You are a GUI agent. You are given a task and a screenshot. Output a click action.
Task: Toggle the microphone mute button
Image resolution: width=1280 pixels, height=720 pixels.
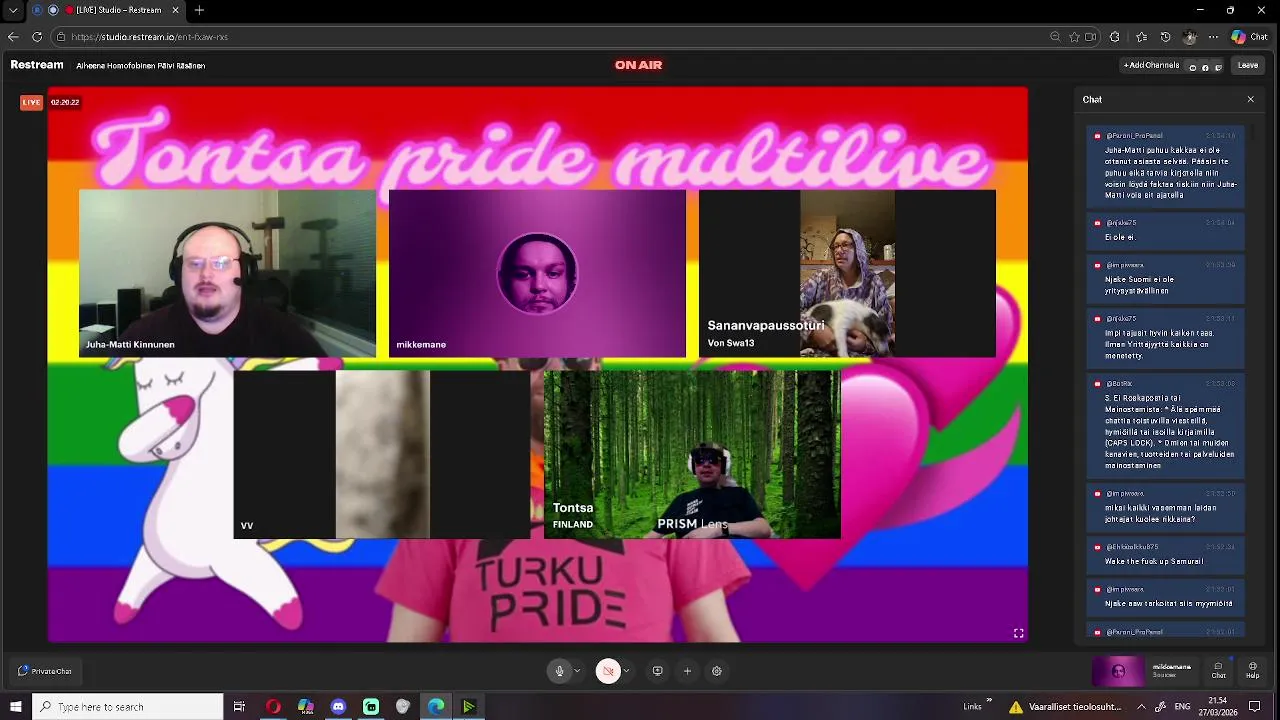pyautogui.click(x=560, y=671)
